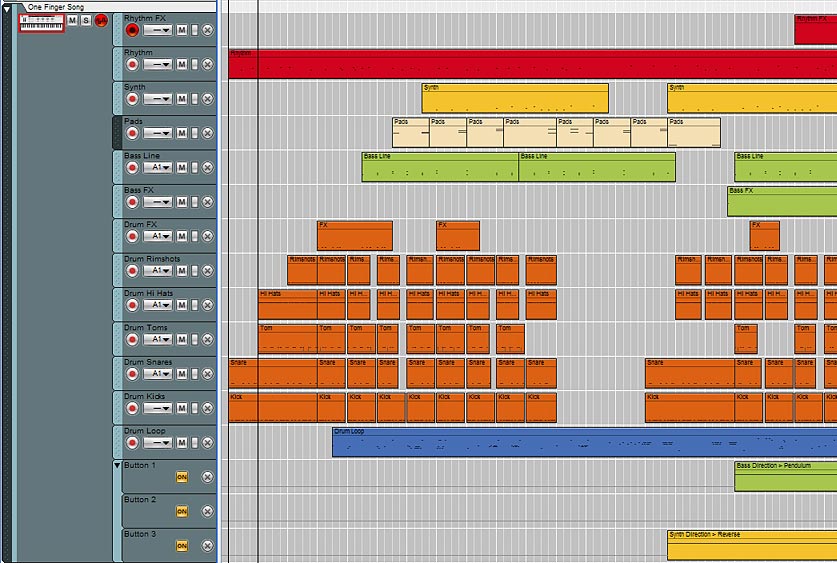Enable record on the Drum FX lane
This screenshot has height=563, width=837.
(x=132, y=236)
